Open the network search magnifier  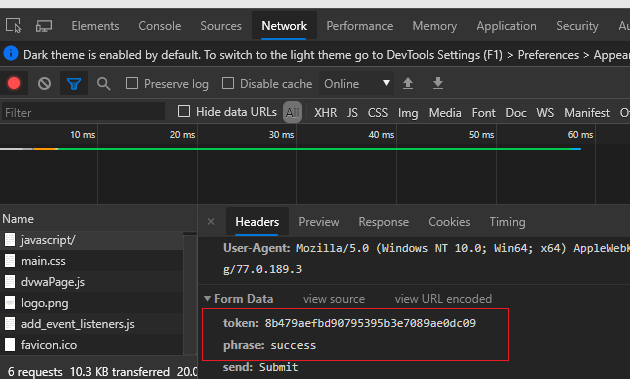pos(103,84)
